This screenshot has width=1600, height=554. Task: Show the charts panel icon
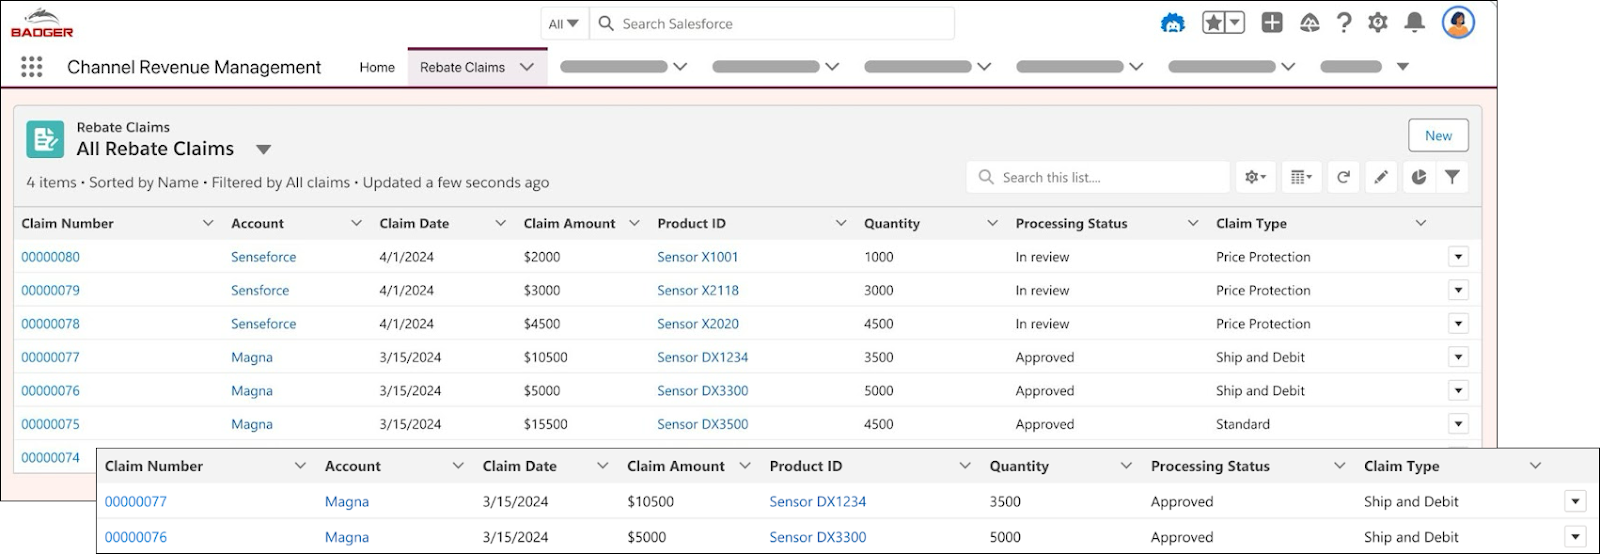[x=1418, y=177]
